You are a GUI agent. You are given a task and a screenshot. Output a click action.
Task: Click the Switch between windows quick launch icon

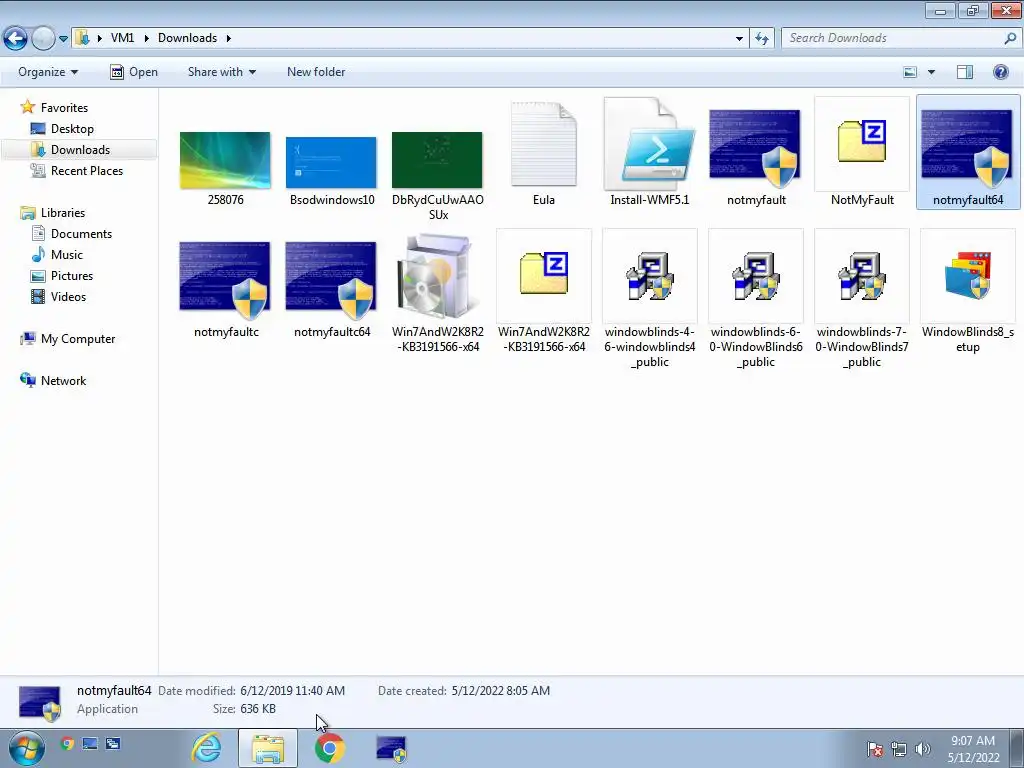pyautogui.click(x=113, y=743)
